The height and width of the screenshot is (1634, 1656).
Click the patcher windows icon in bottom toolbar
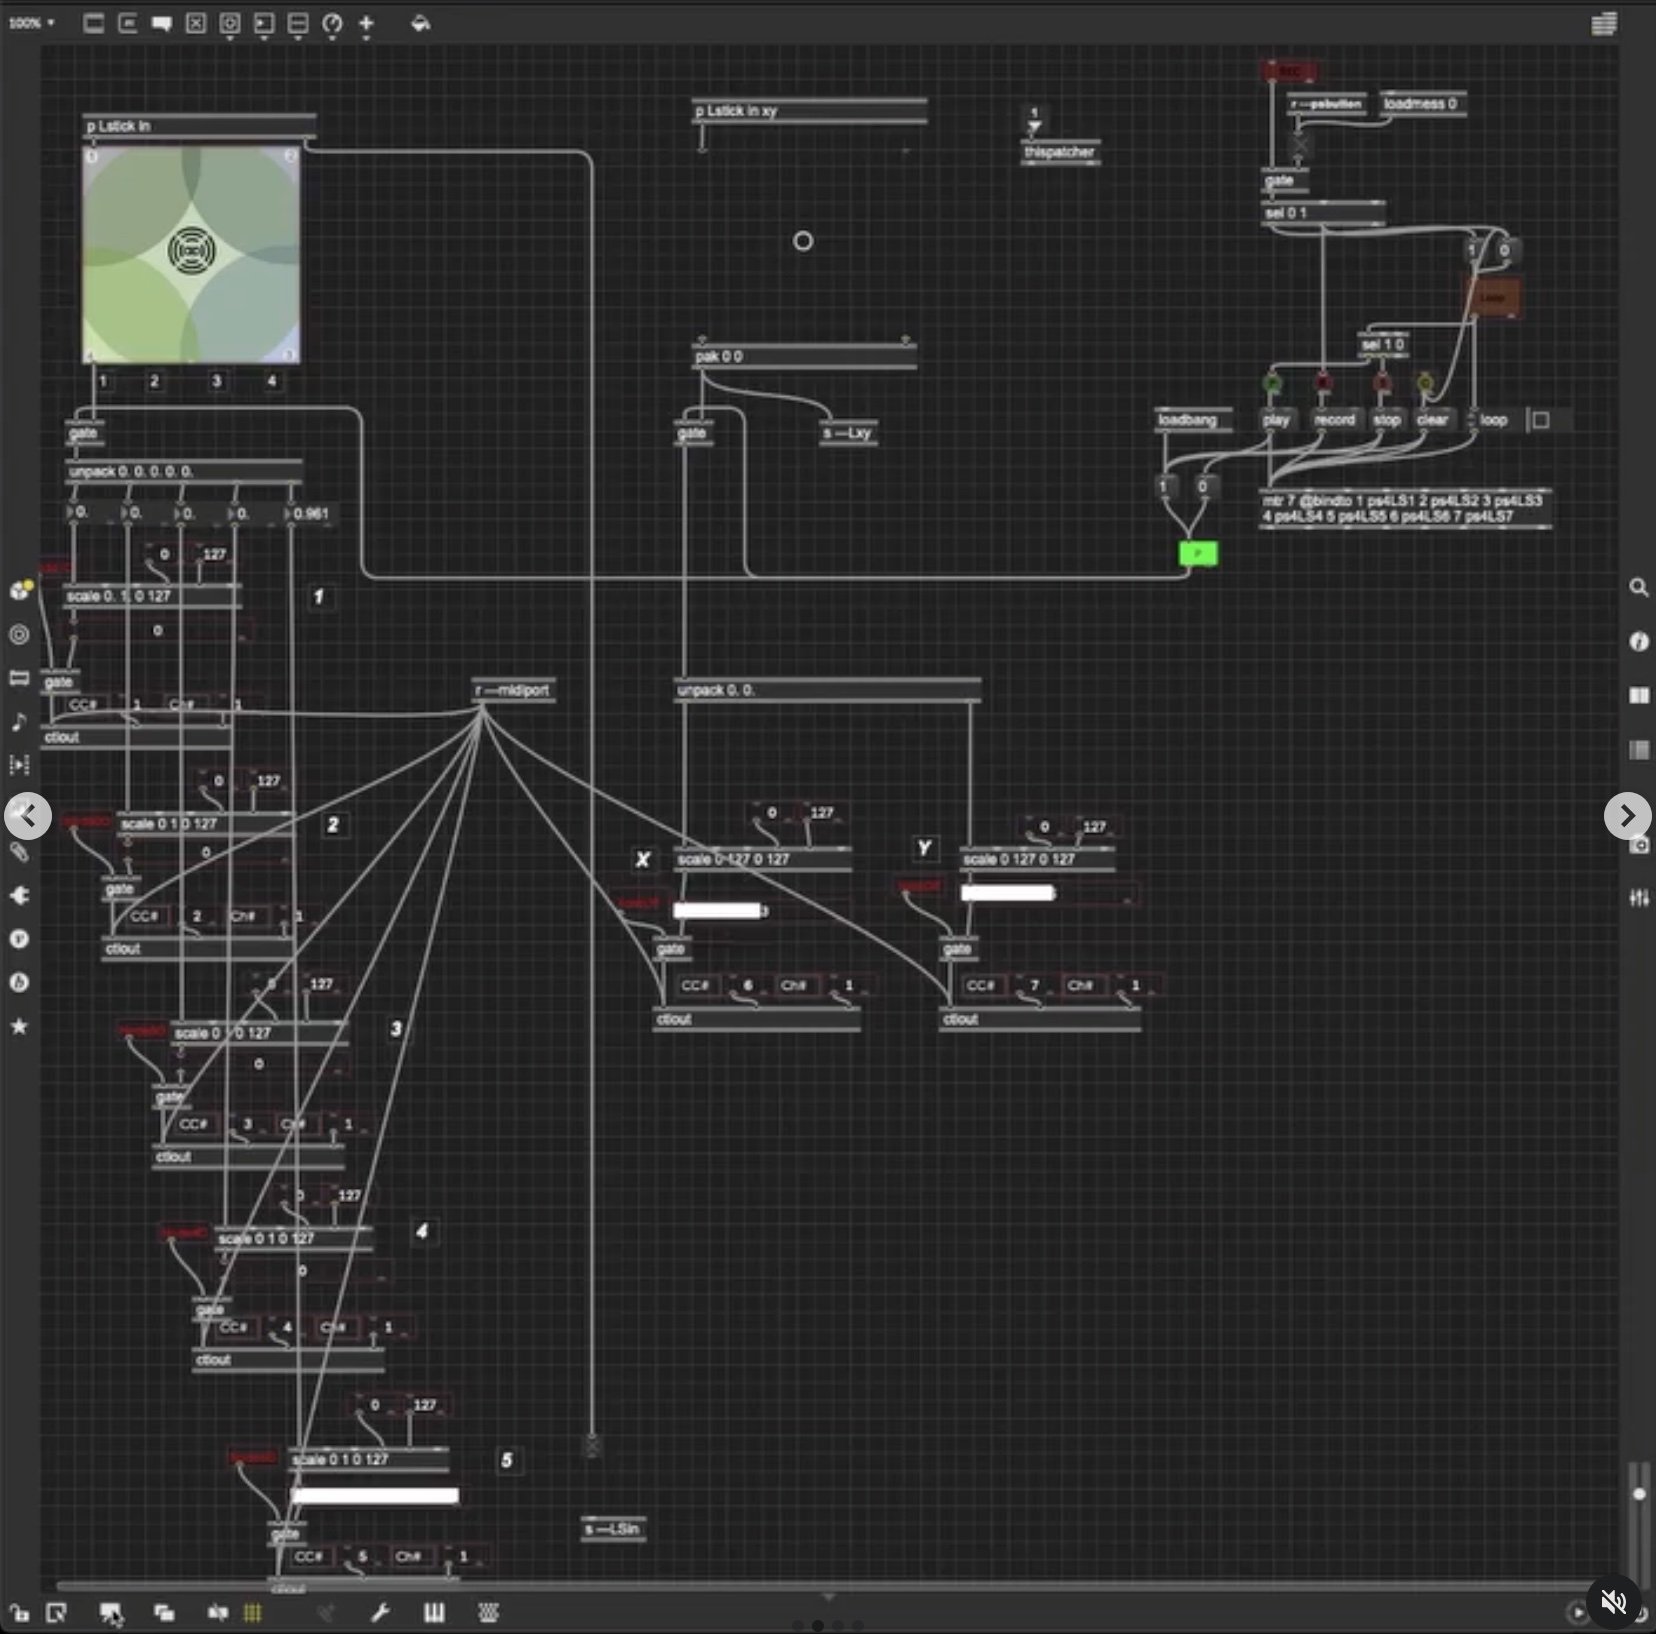click(x=164, y=1612)
